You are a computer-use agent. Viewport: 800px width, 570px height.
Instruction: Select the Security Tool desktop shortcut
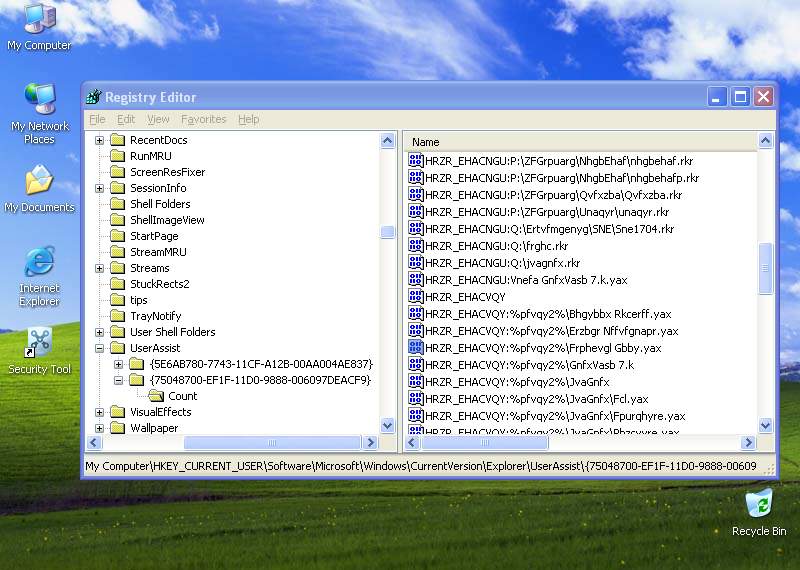[39, 351]
